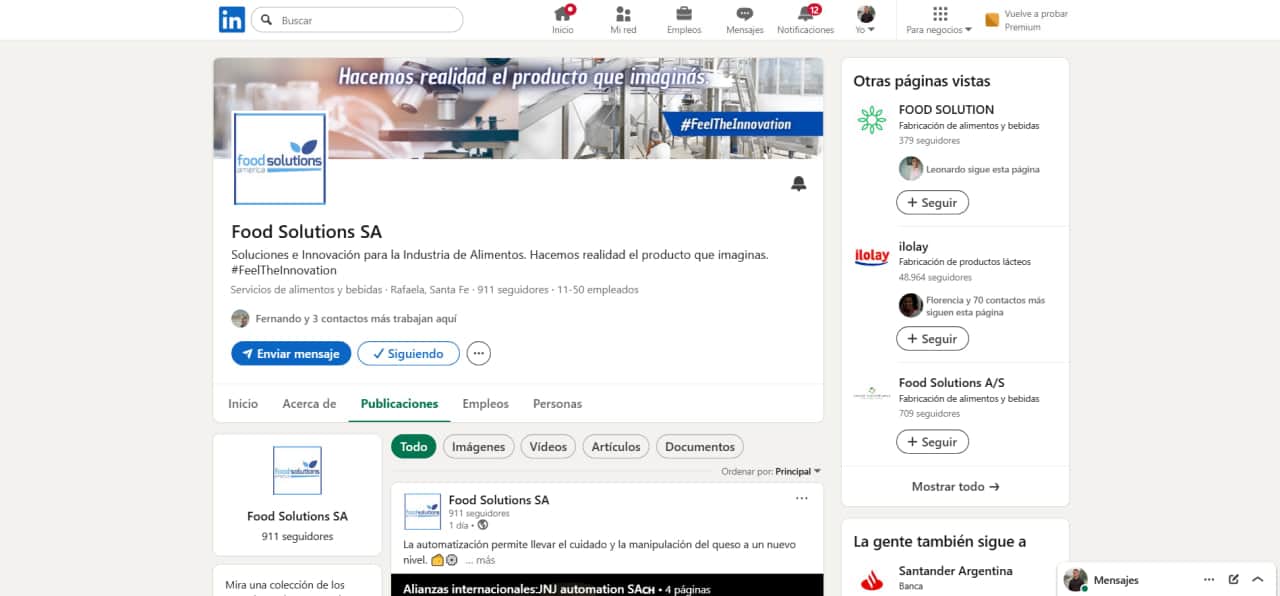
Task: Select the Imágenes filter chip
Action: [478, 447]
